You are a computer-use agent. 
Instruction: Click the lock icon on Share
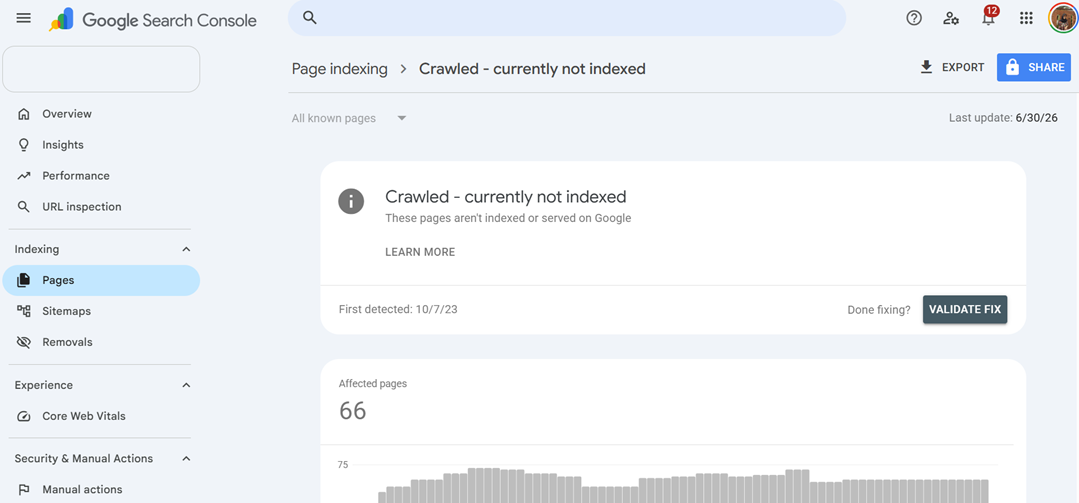coord(1012,67)
